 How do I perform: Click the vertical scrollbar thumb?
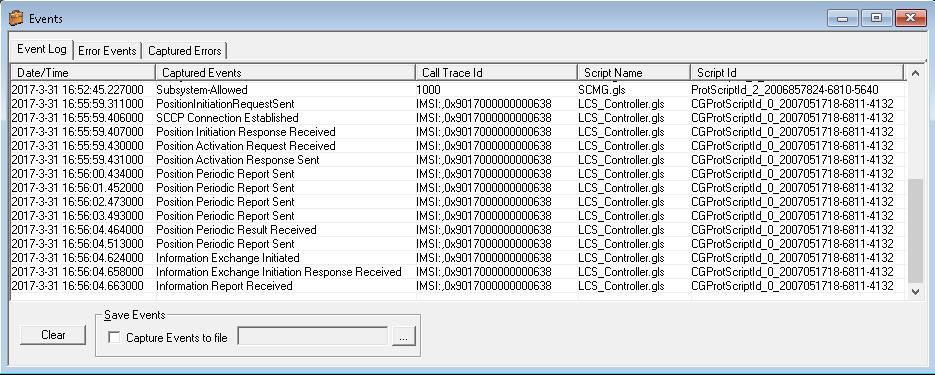click(915, 230)
